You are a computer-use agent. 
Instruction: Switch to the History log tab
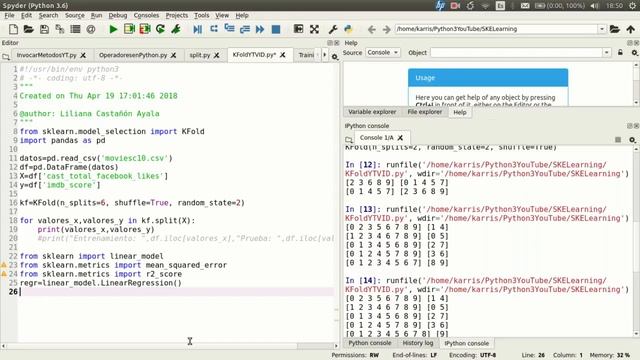tap(418, 343)
